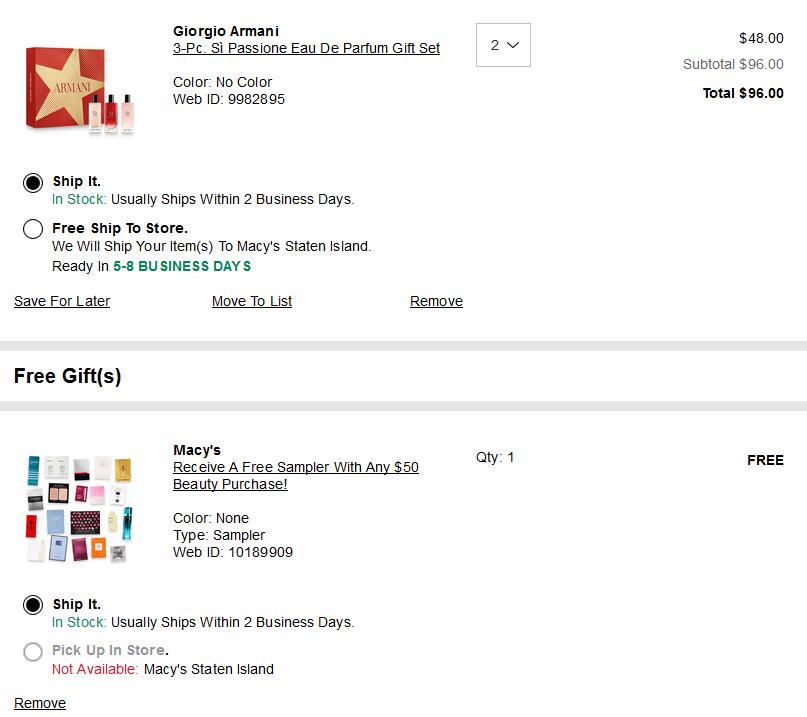
Task: Click Save For Later link
Action: pyautogui.click(x=62, y=301)
